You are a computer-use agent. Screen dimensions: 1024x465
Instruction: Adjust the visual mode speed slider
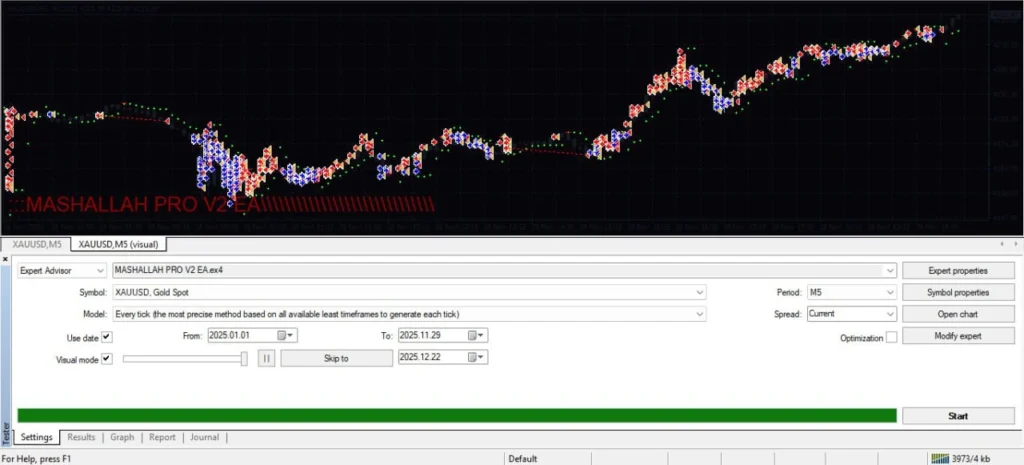[244, 358]
